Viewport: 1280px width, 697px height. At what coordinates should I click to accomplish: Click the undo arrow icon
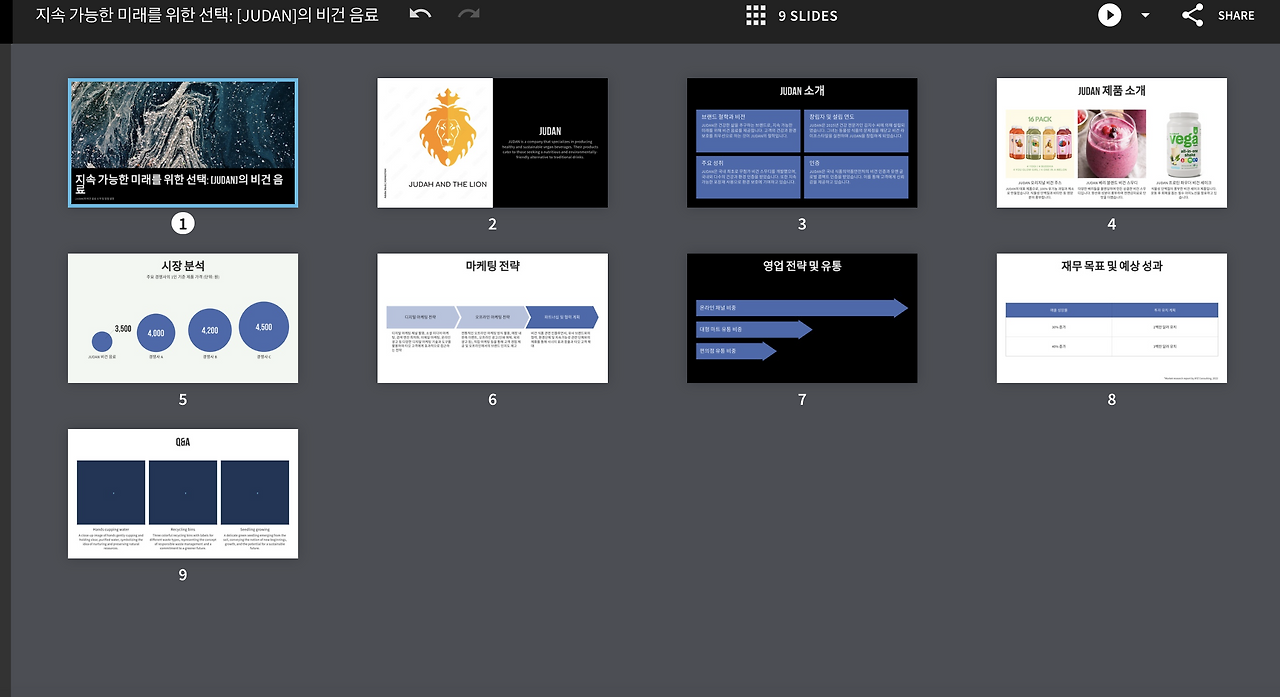tap(421, 14)
